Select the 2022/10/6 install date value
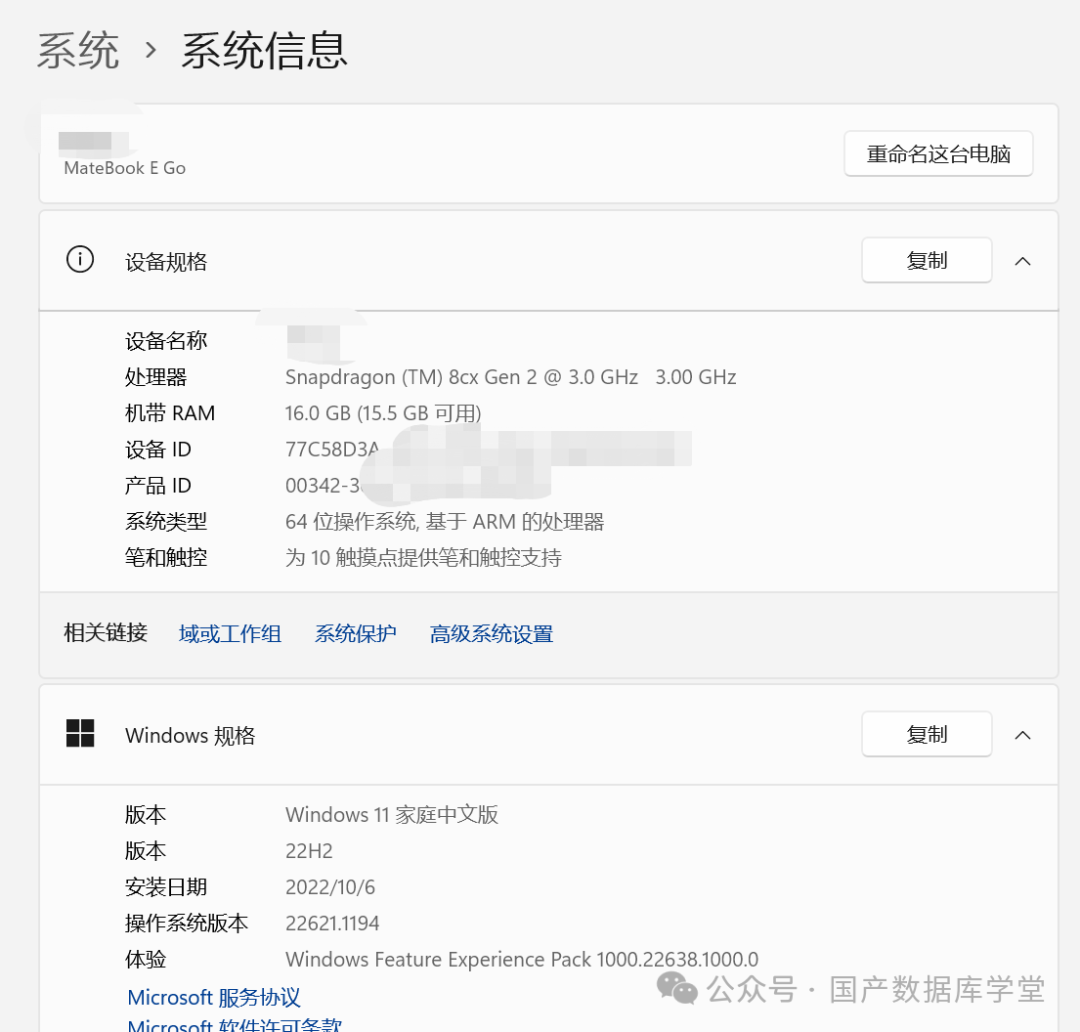This screenshot has height=1032, width=1080. [330, 887]
